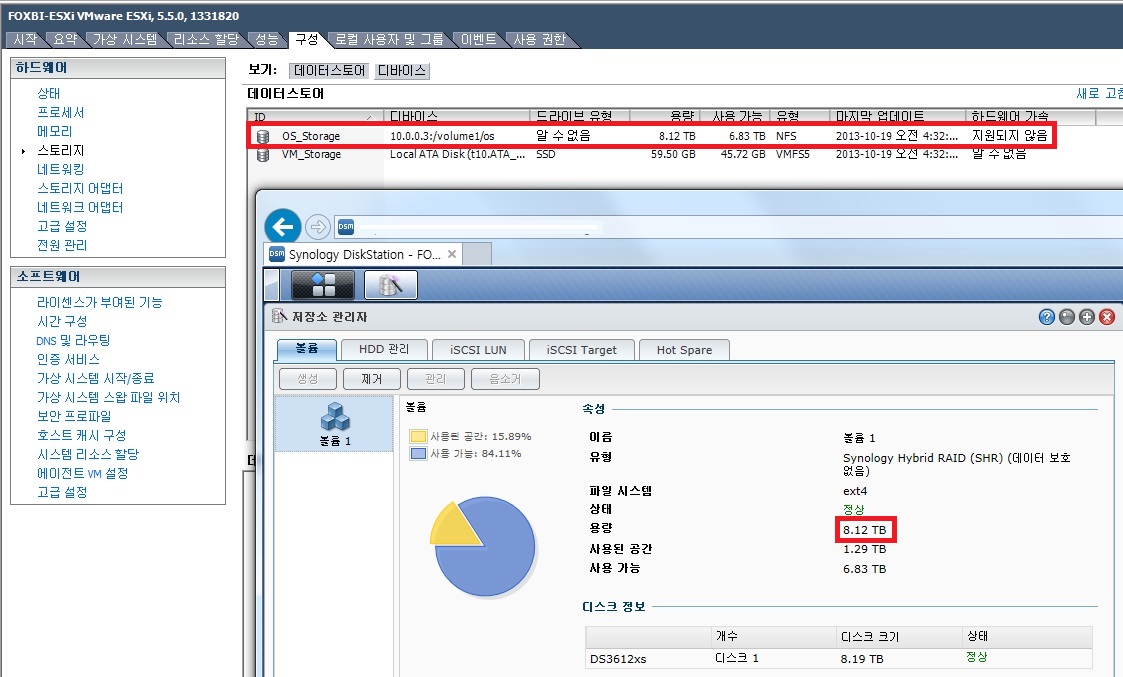This screenshot has width=1123, height=677.
Task: Open 스토리지 hardware link
Action: [x=61, y=150]
